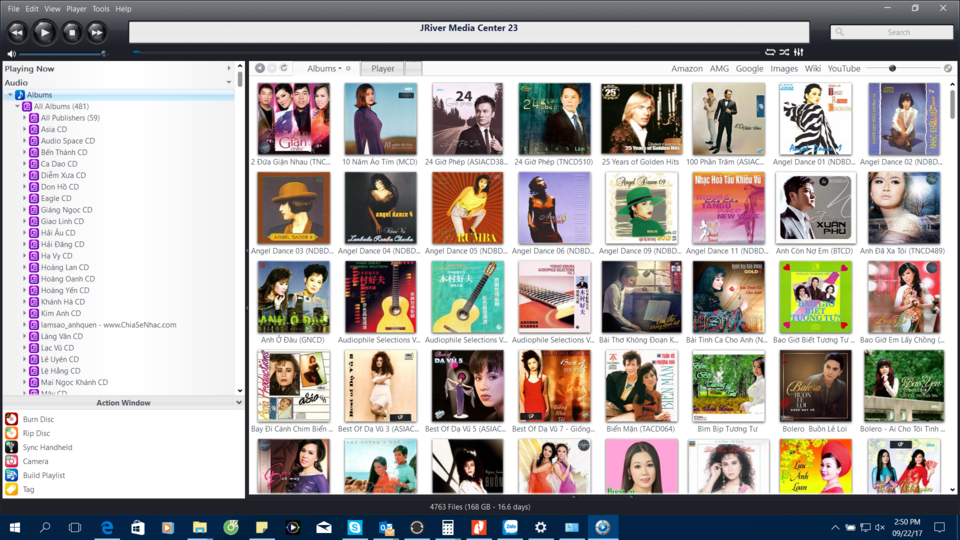Expand the Playing Now section arrow
960x540 pixels.
[229, 69]
